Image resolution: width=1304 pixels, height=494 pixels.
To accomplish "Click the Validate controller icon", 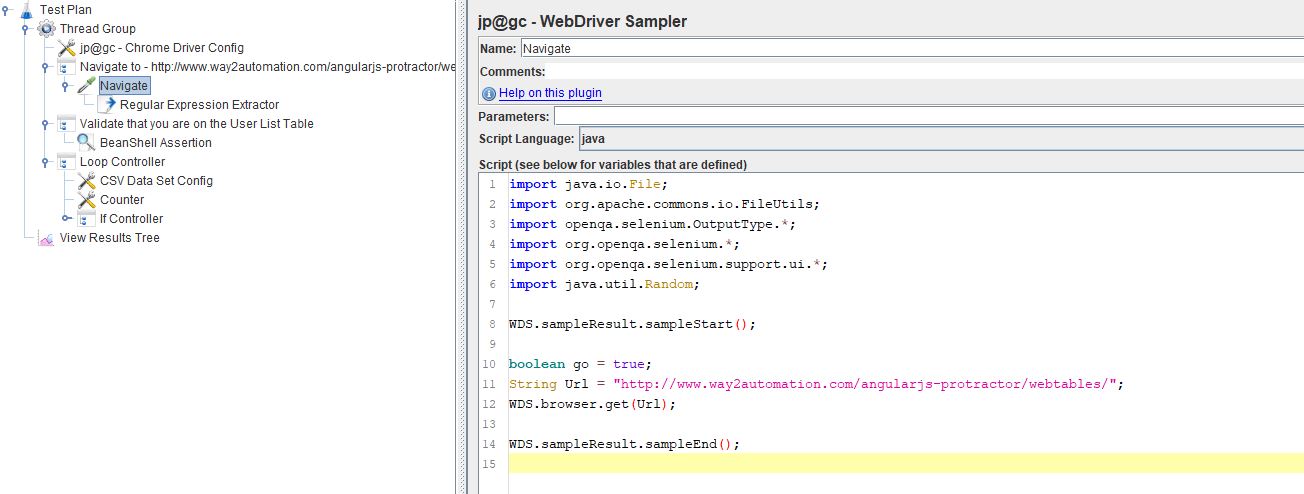I will point(66,124).
